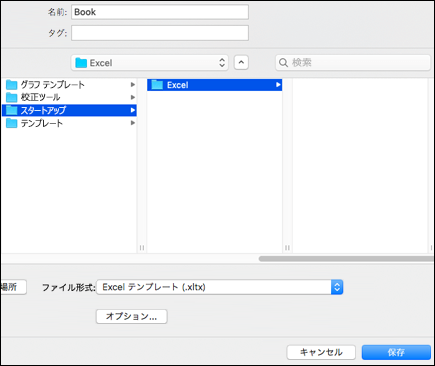Click first column resize handle

[x=142, y=248]
